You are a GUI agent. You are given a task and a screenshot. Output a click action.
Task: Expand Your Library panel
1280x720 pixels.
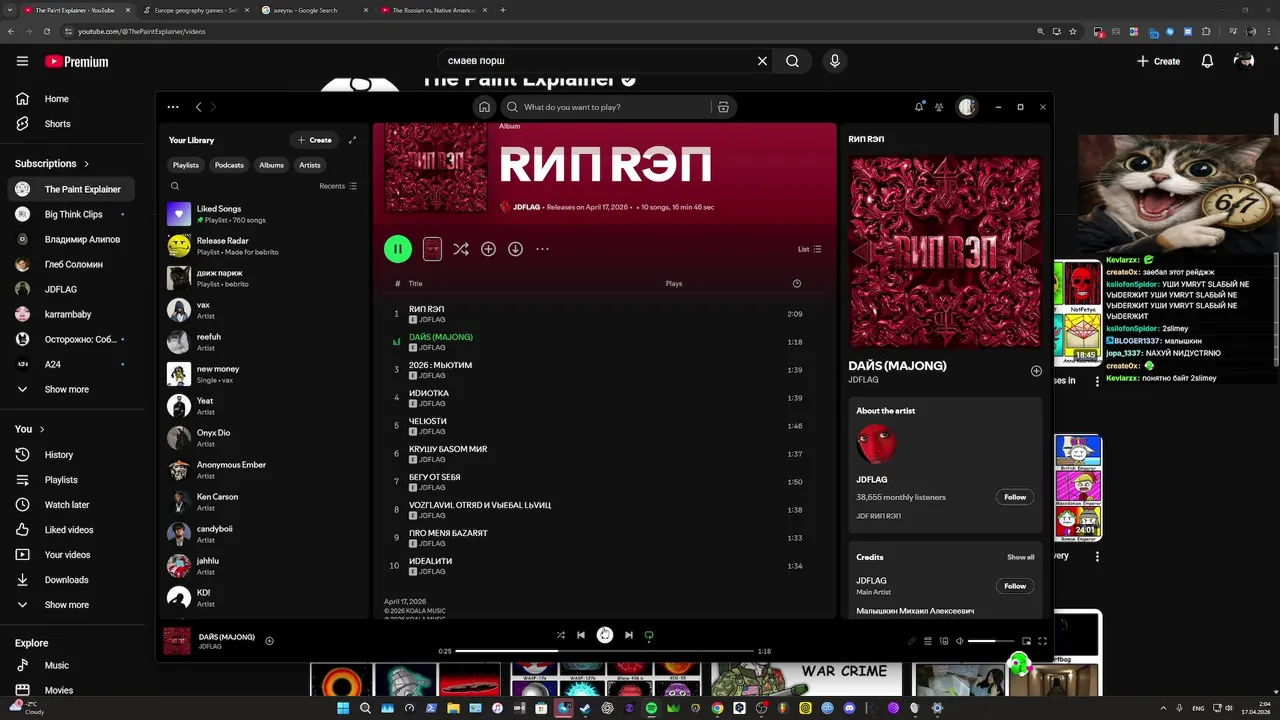[x=352, y=140]
